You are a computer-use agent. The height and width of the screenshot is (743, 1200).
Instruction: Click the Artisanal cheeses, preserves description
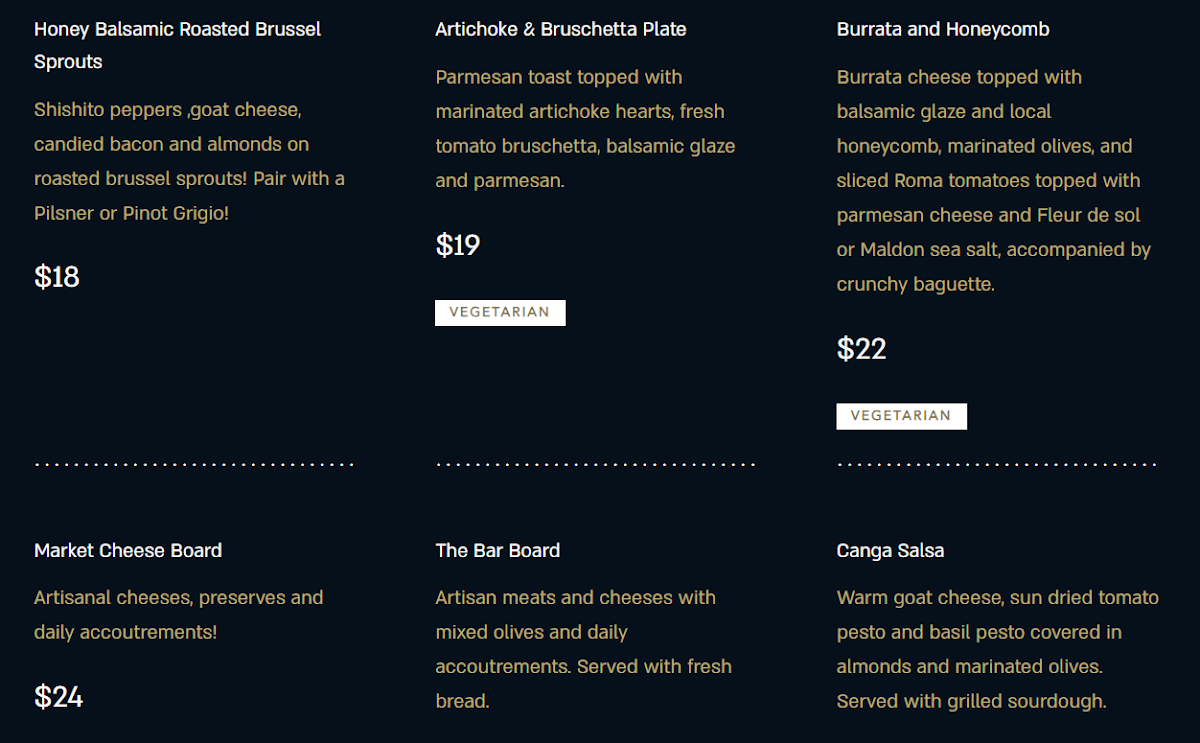click(178, 615)
